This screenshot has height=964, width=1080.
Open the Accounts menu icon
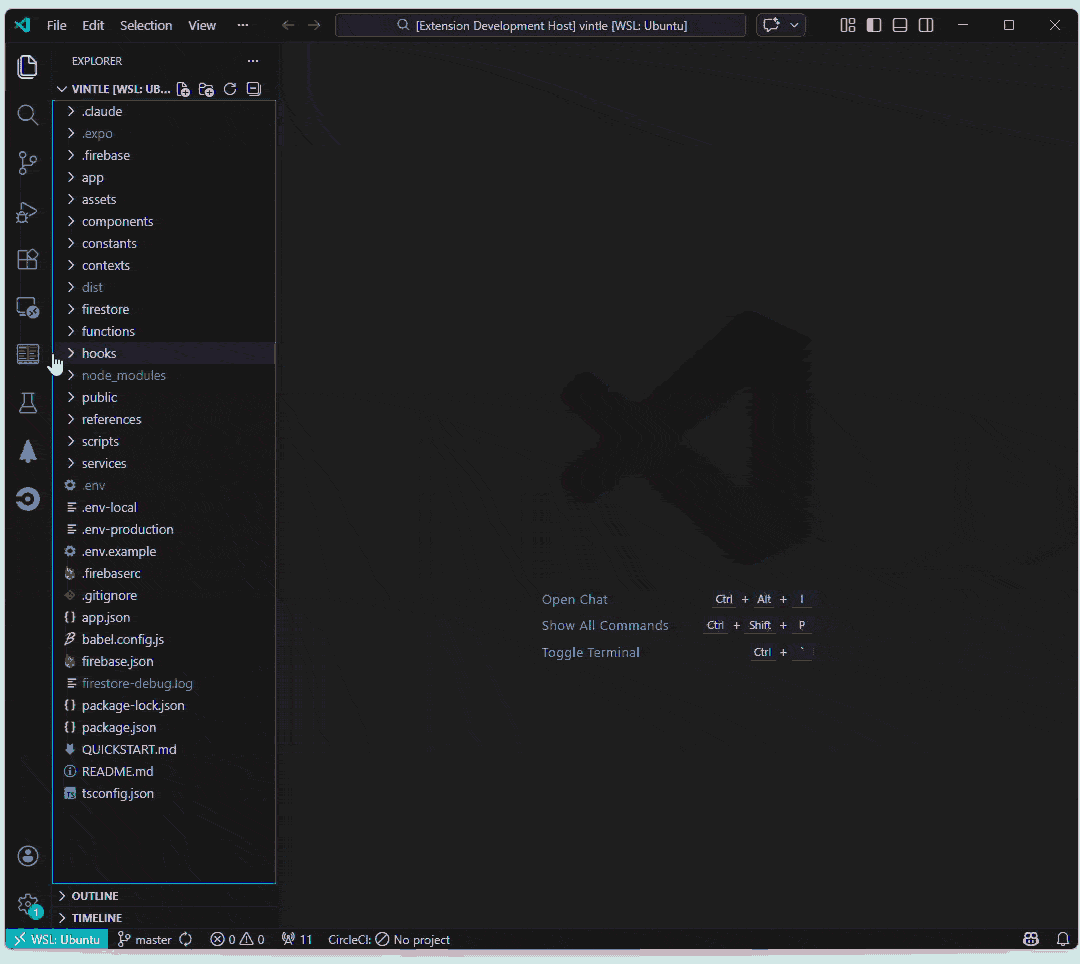(28, 856)
